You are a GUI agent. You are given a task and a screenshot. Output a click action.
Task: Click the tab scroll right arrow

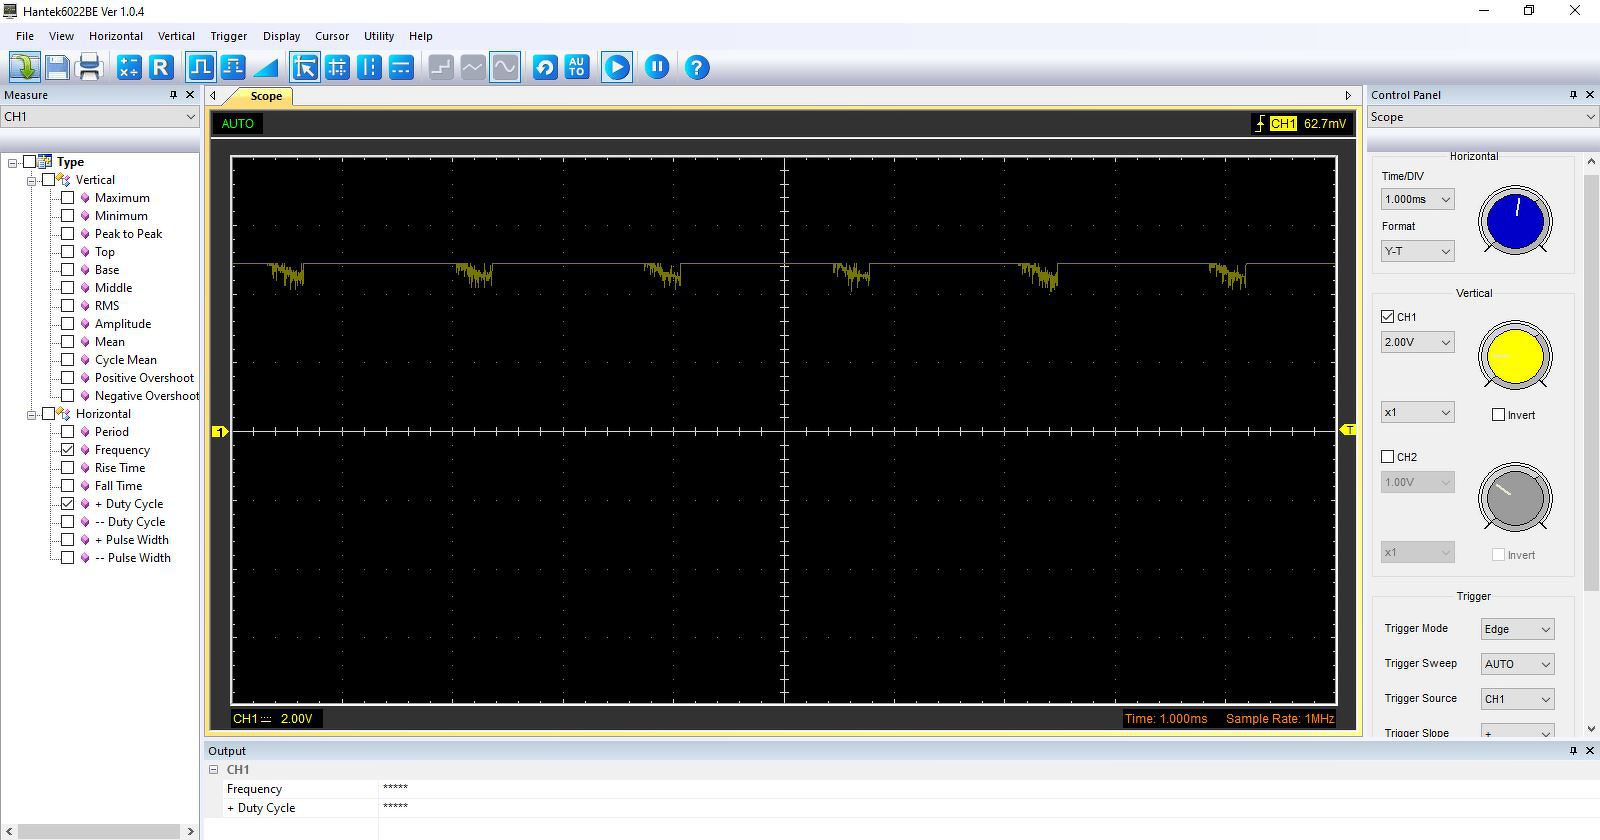(x=1347, y=96)
